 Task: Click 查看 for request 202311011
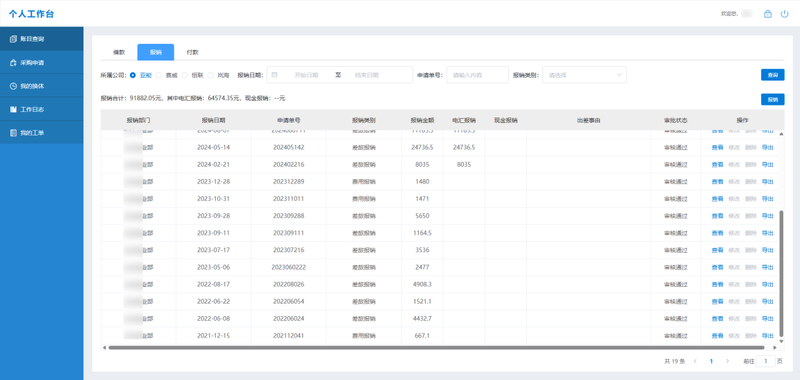717,199
